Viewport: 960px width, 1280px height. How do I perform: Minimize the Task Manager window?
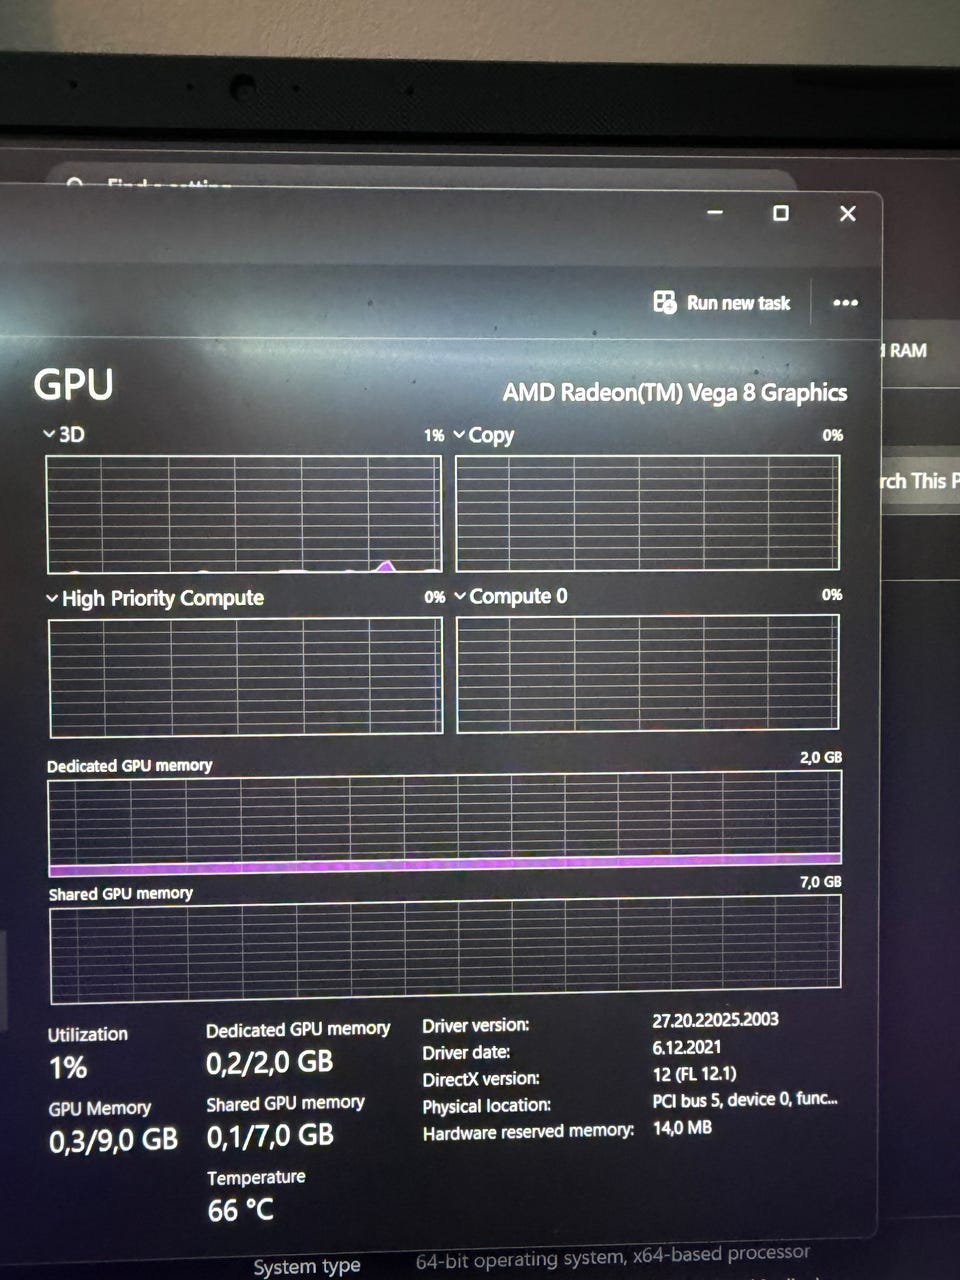point(715,212)
